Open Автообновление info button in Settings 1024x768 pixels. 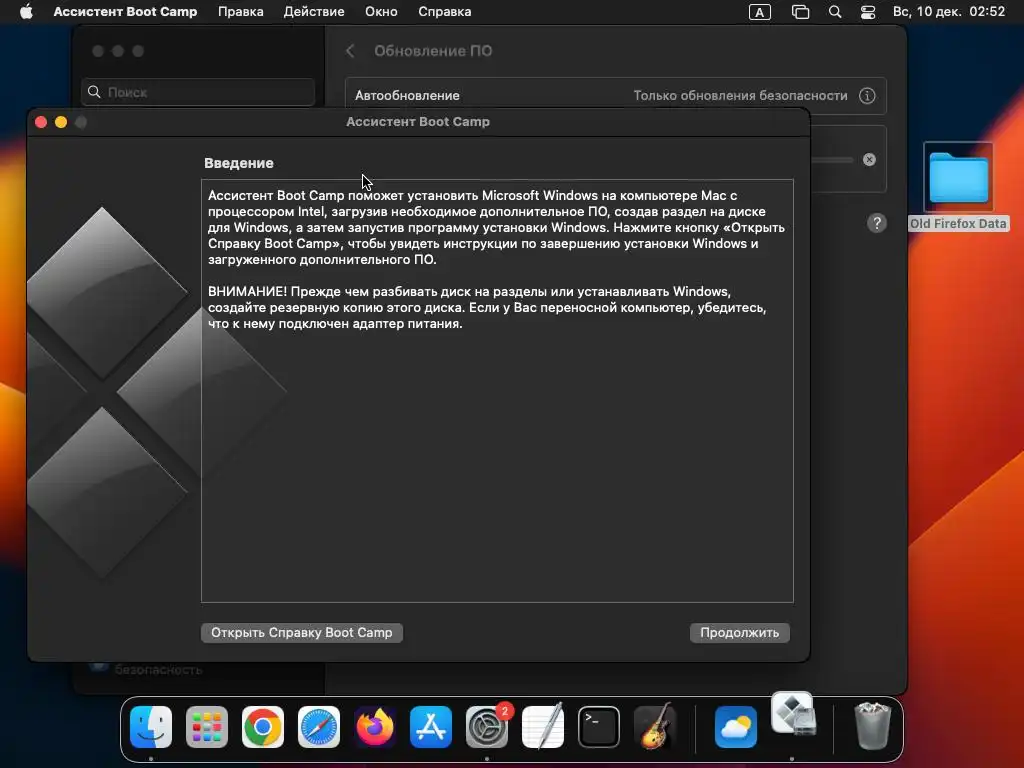[x=867, y=95]
